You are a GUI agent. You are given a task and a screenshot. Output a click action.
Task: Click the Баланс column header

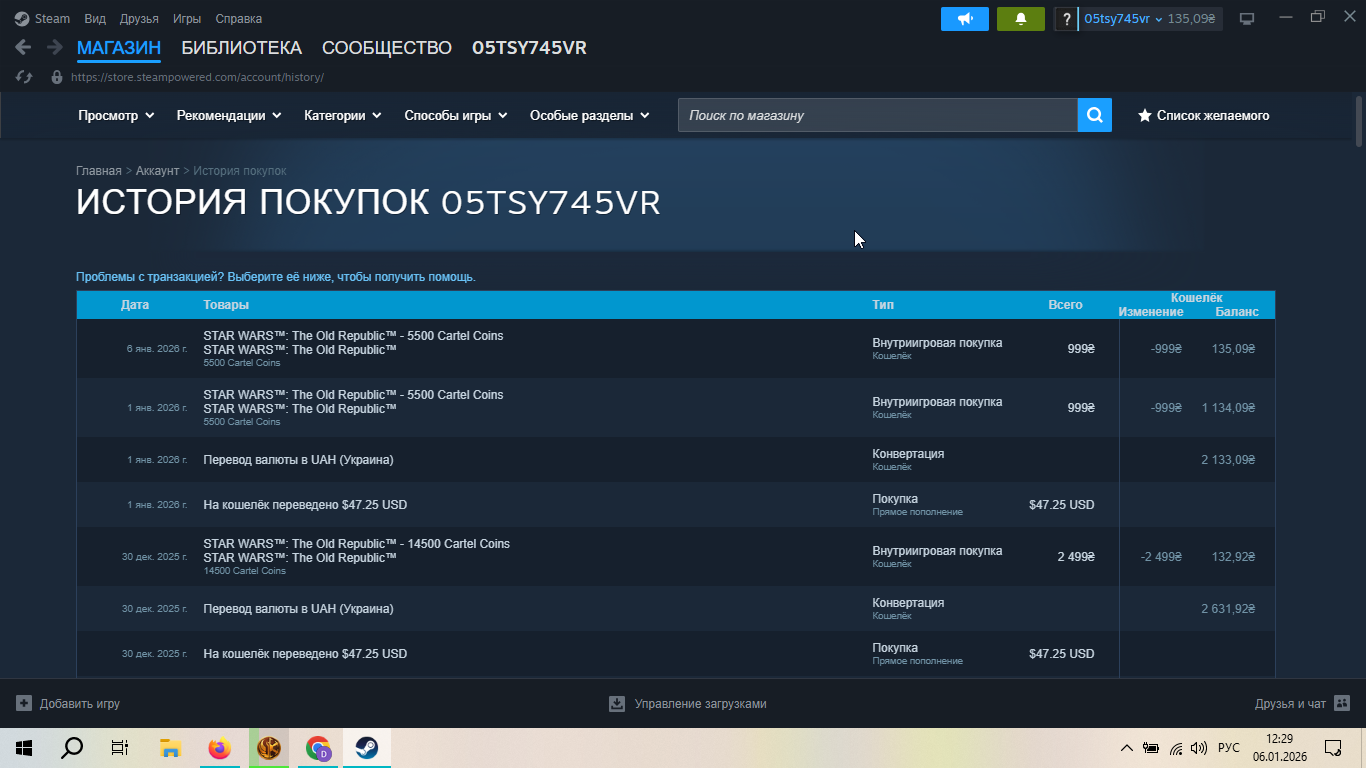[1237, 312]
